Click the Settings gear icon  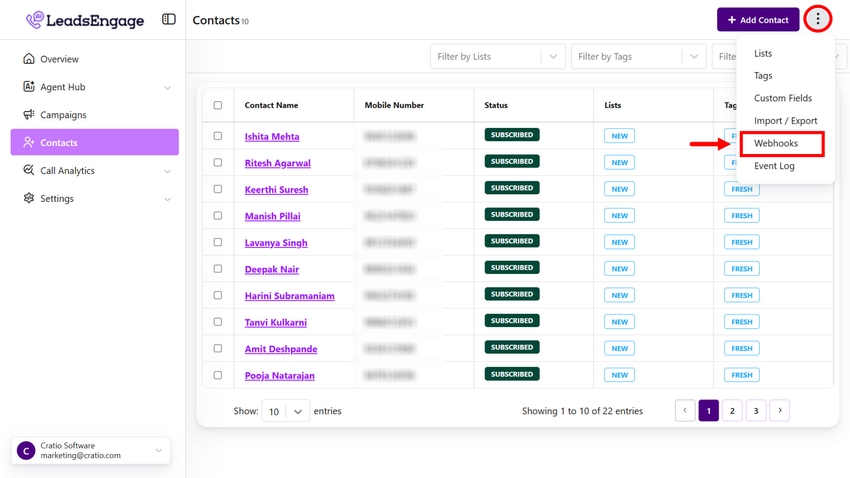tap(29, 199)
